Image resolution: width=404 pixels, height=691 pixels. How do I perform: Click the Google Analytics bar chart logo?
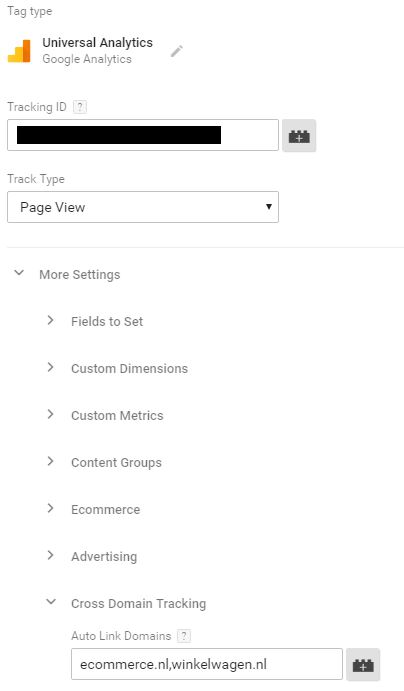19,51
